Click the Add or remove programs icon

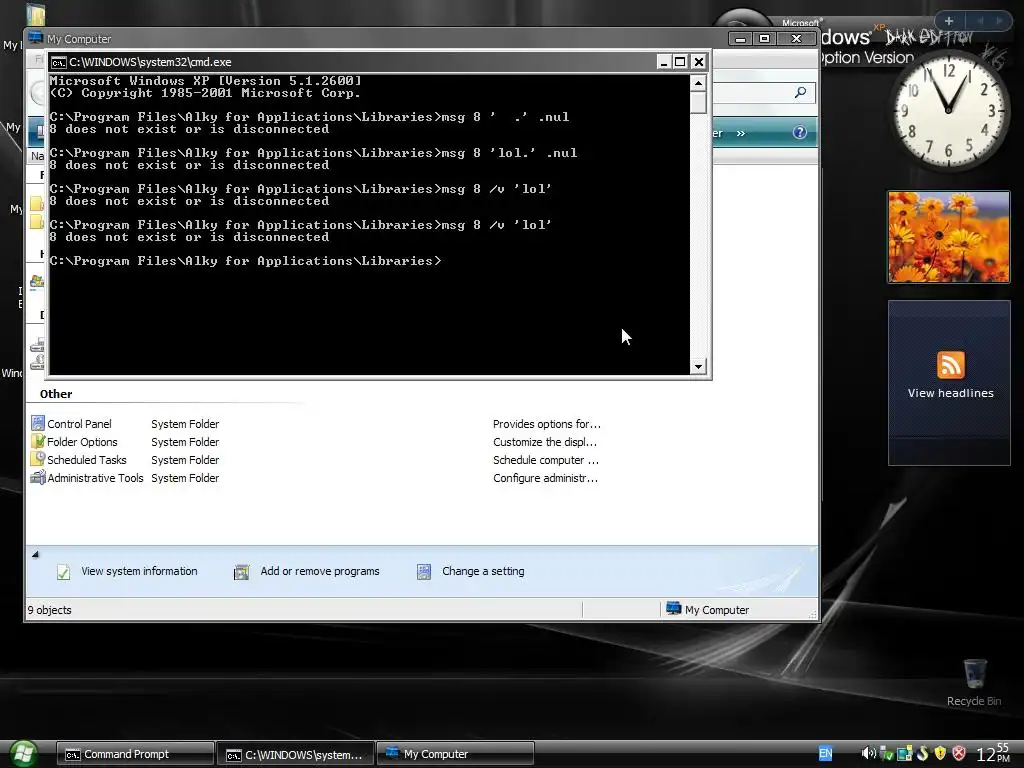coord(242,572)
